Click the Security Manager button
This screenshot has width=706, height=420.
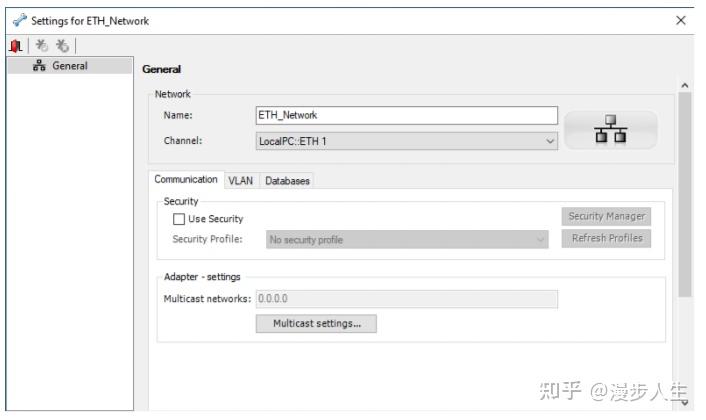[x=606, y=216]
